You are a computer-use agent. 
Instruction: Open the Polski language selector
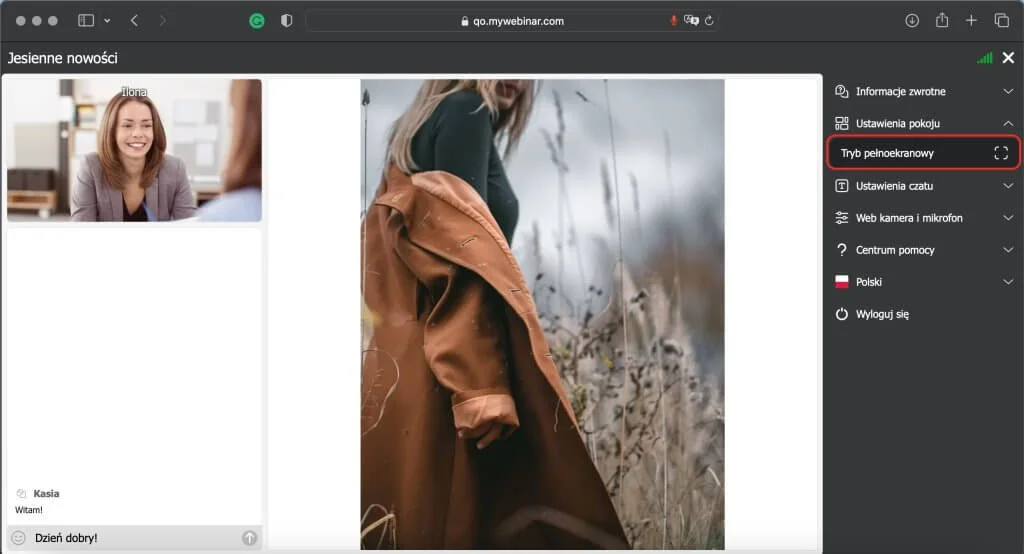(x=923, y=282)
